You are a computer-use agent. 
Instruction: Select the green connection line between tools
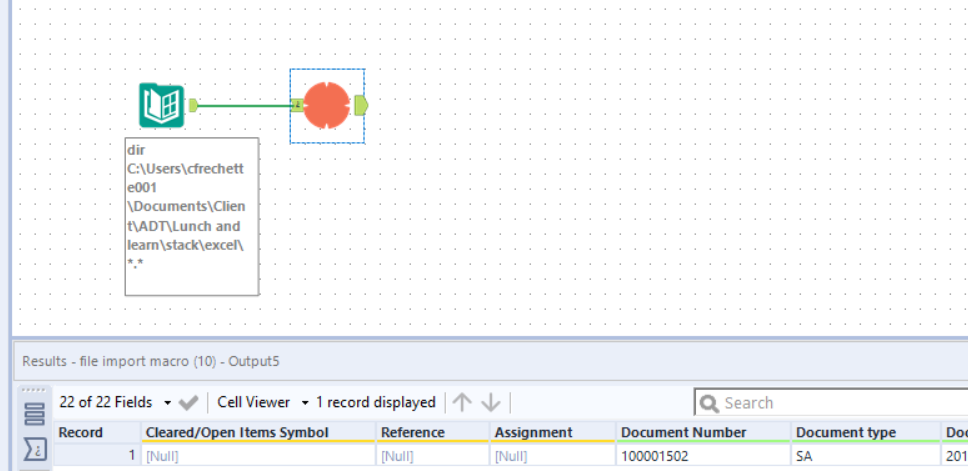point(244,106)
